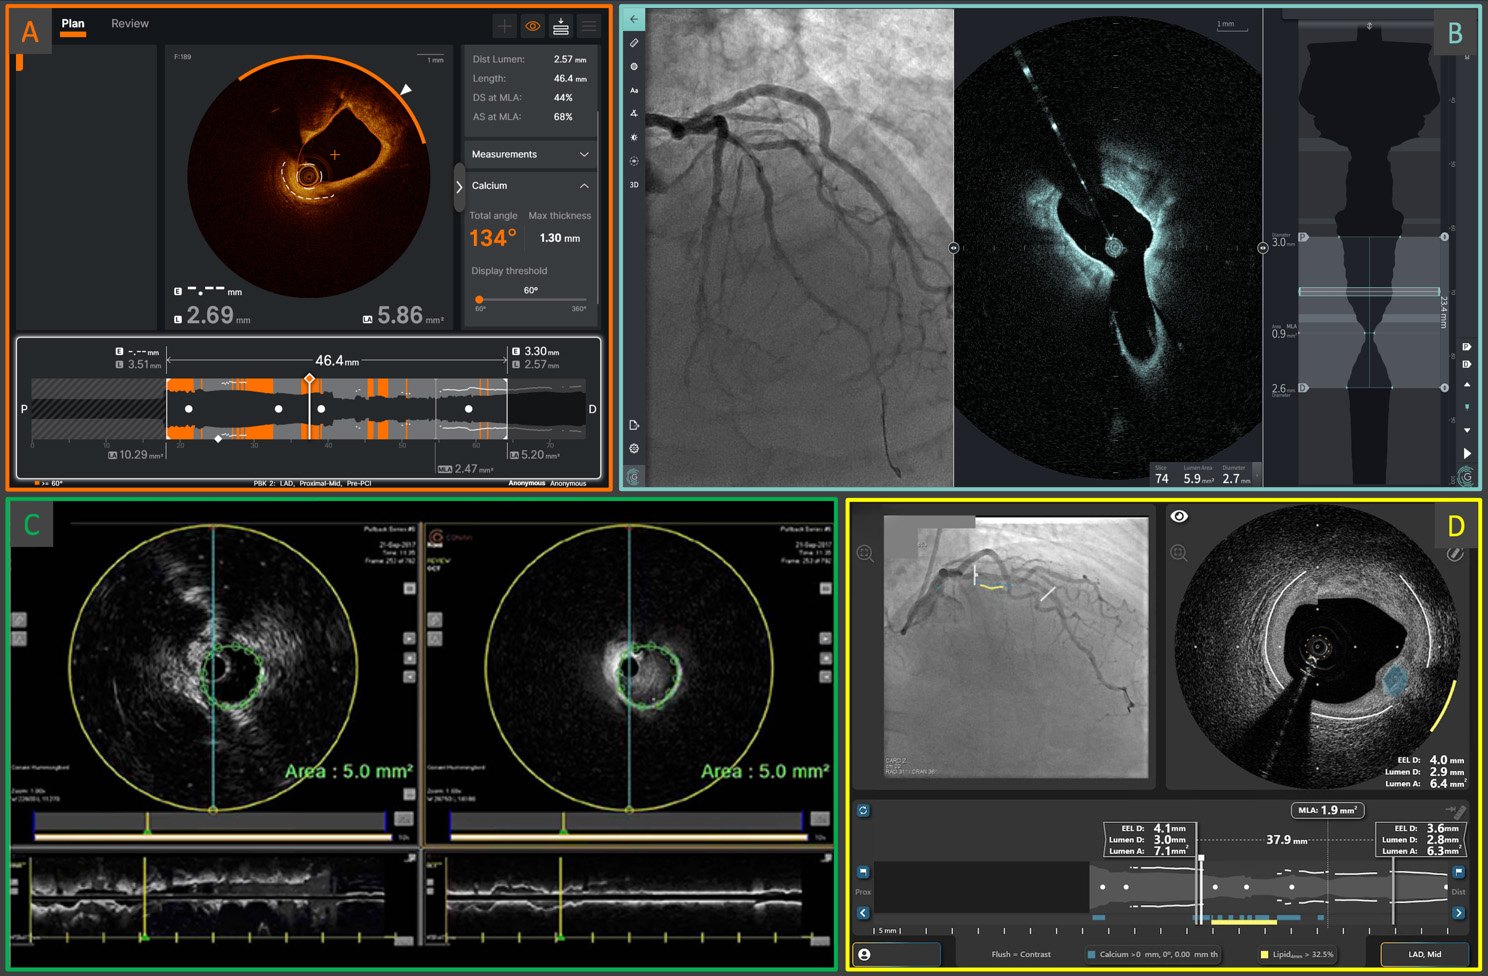Click the Dist right arrow button
The height and width of the screenshot is (976, 1488).
click(1459, 913)
